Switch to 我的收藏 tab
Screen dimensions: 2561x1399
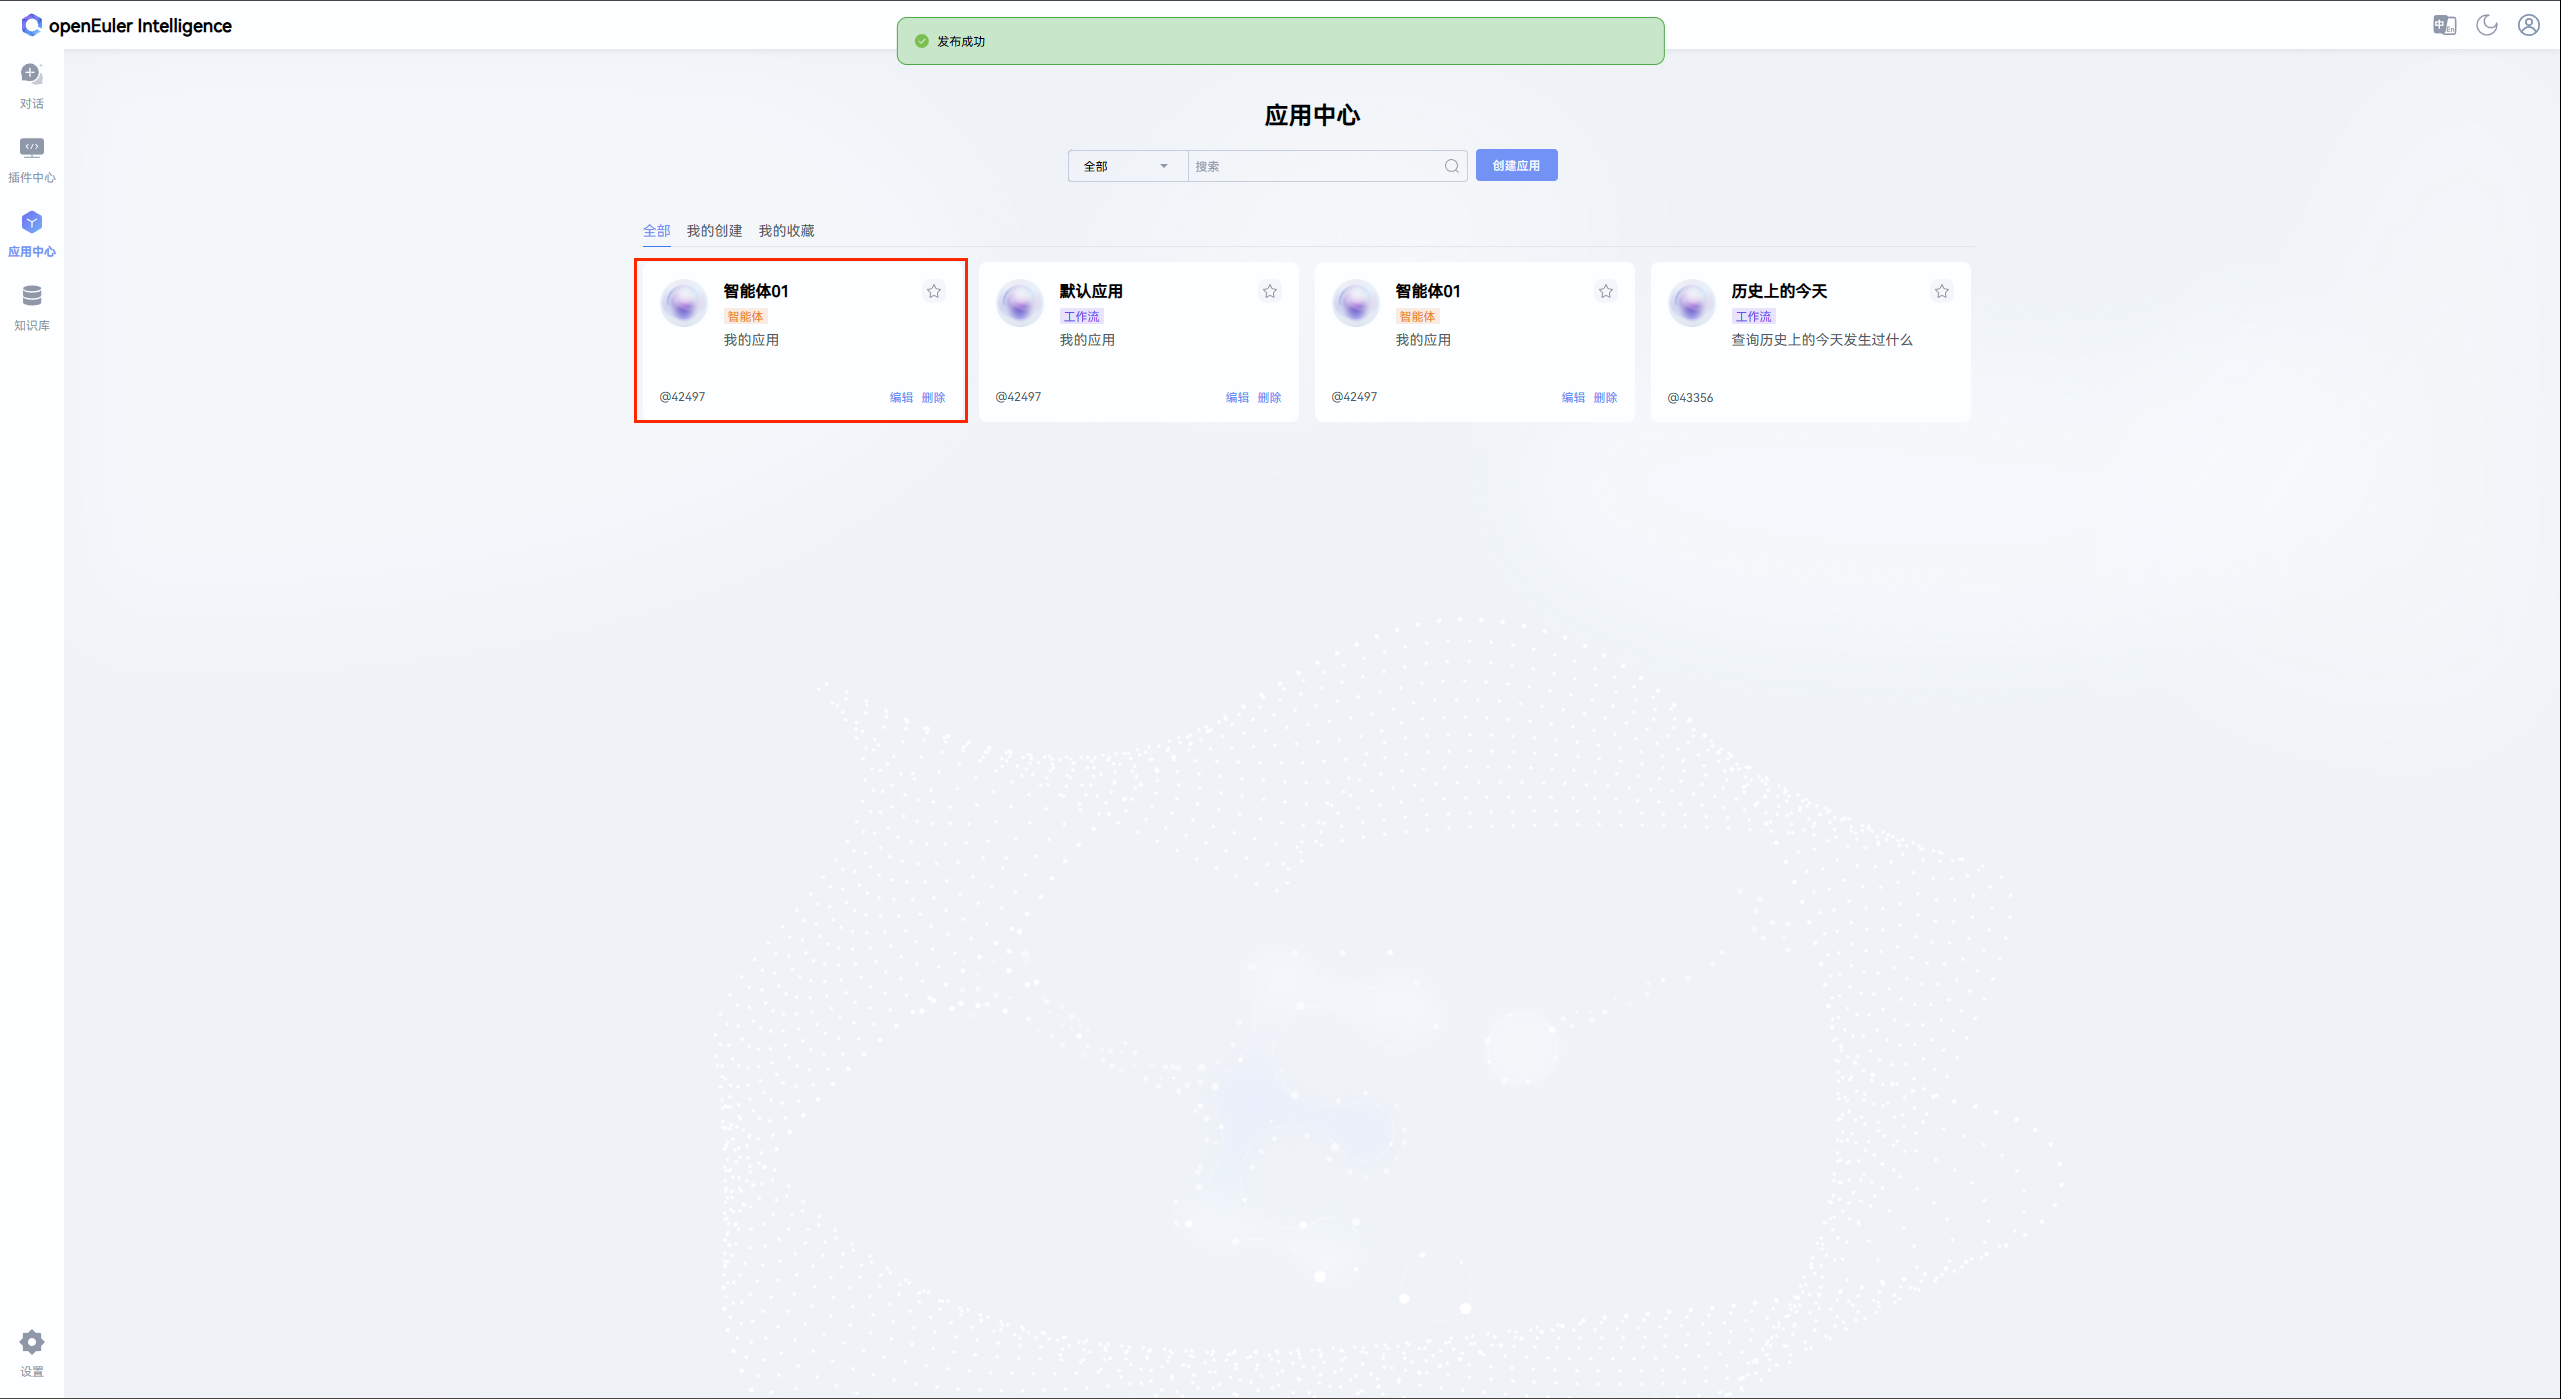(786, 231)
